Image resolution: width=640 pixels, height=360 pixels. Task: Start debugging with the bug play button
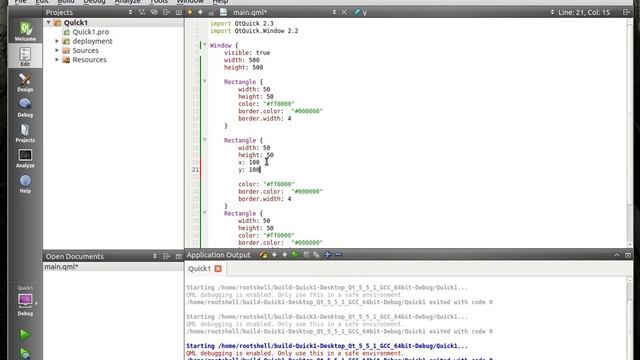point(25,353)
